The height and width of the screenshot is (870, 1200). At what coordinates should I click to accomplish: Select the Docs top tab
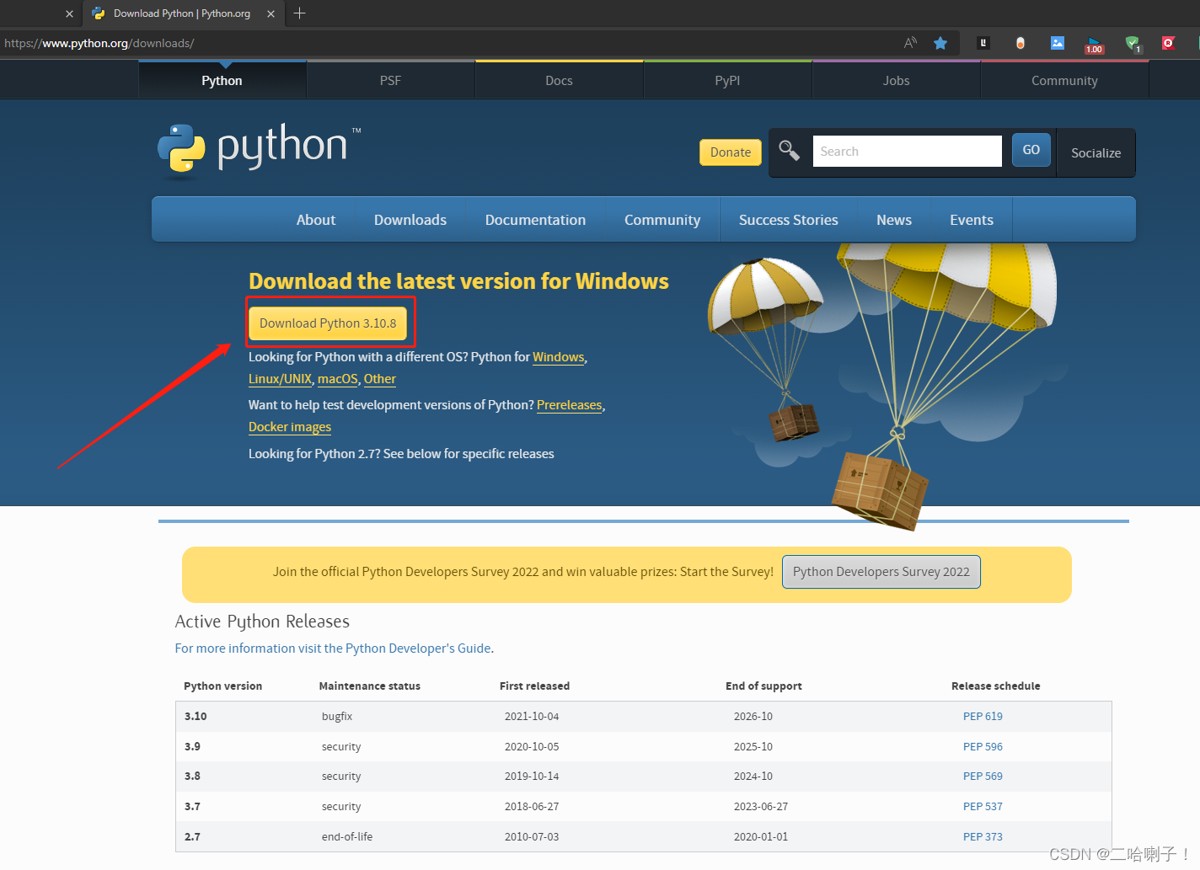(559, 81)
